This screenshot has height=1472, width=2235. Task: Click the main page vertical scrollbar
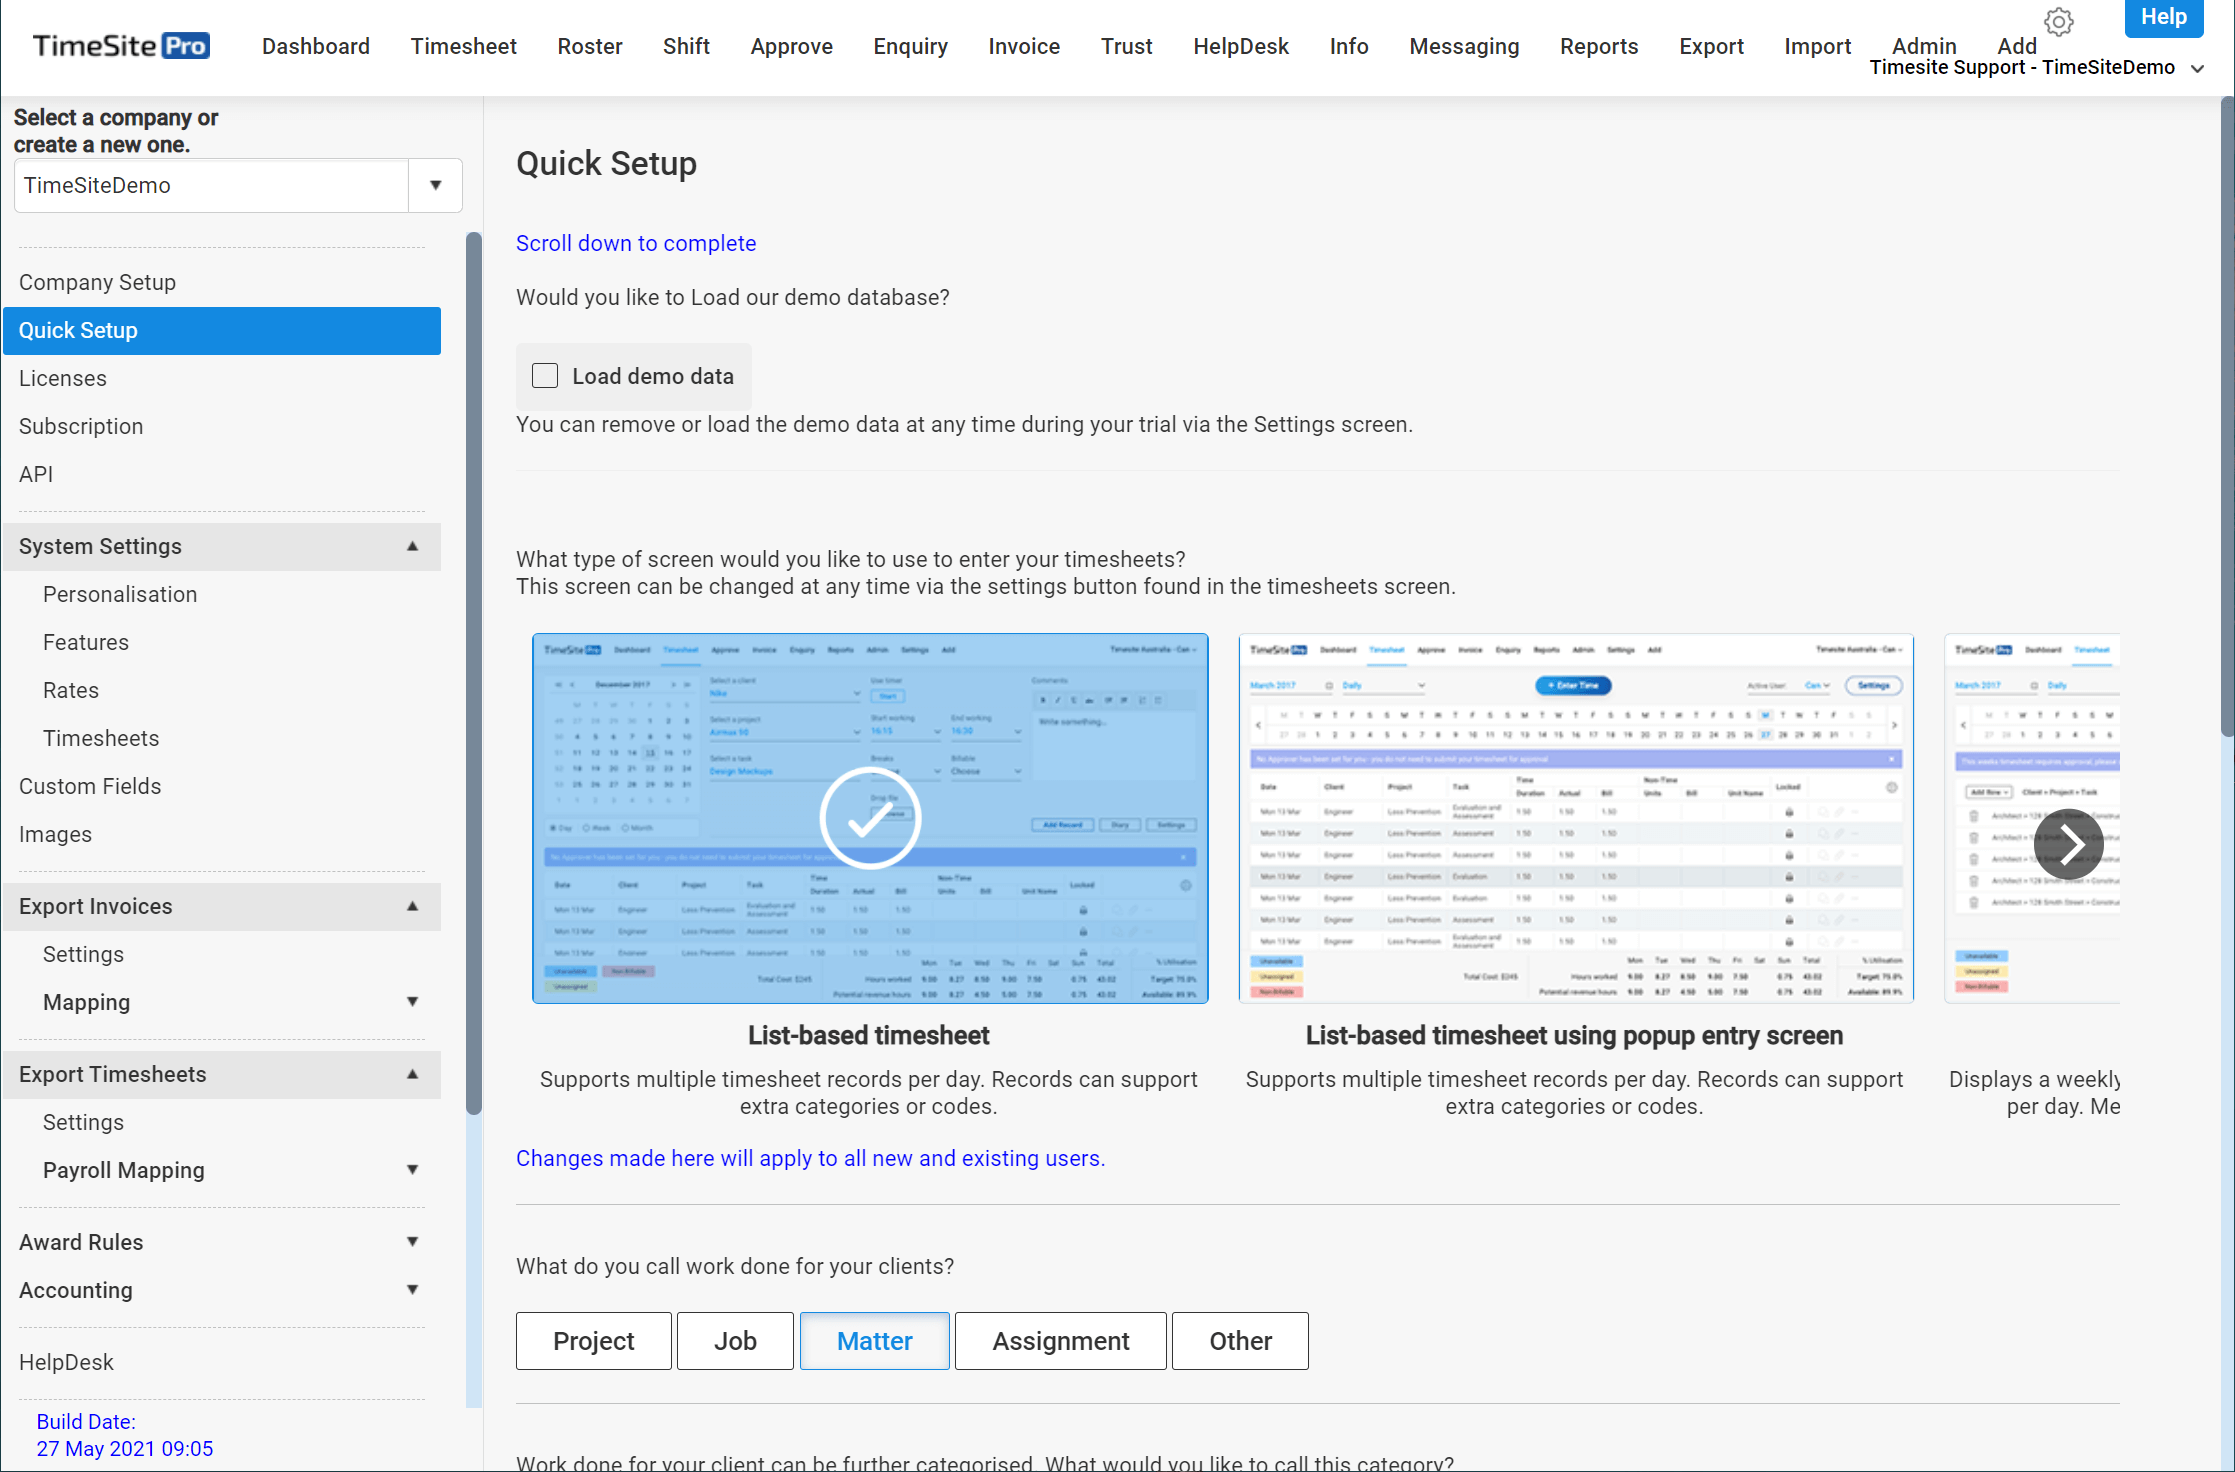coord(2227,415)
